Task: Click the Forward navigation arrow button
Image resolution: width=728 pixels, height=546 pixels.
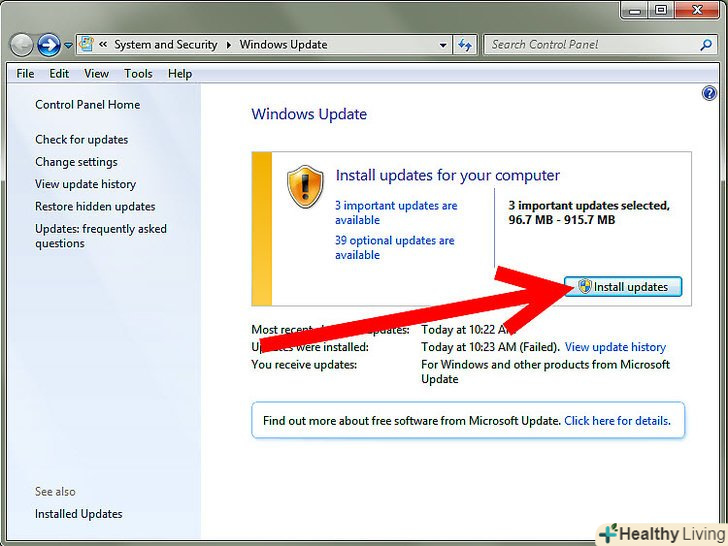Action: pyautogui.click(x=49, y=45)
